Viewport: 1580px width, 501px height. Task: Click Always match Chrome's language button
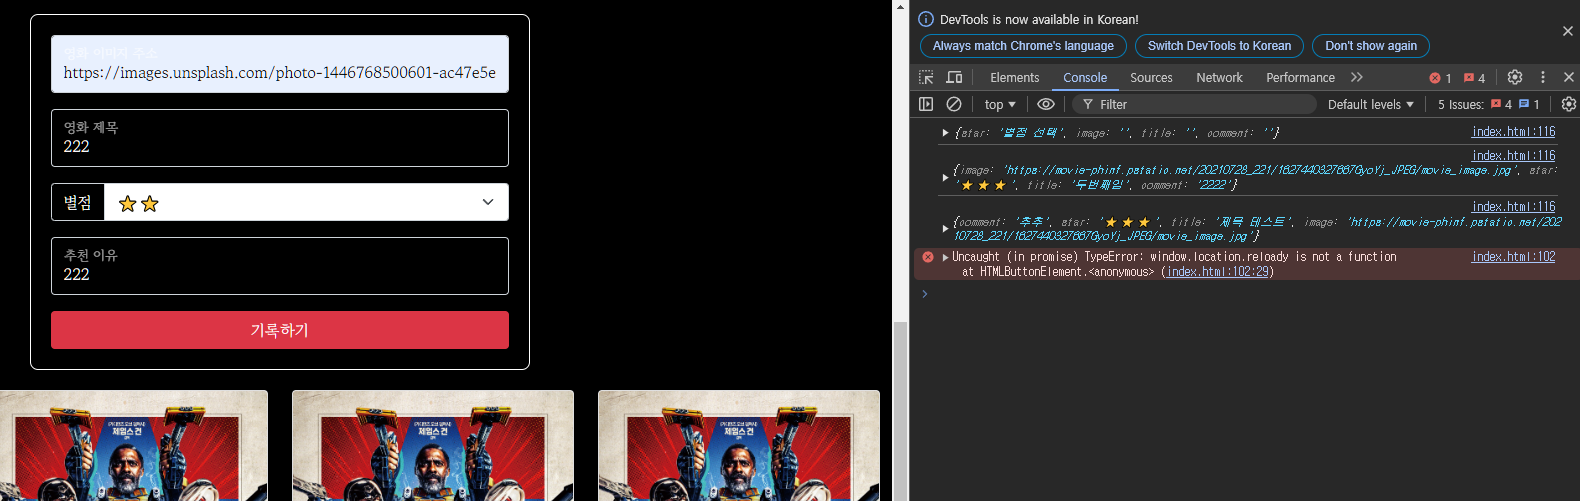pyautogui.click(x=1023, y=46)
